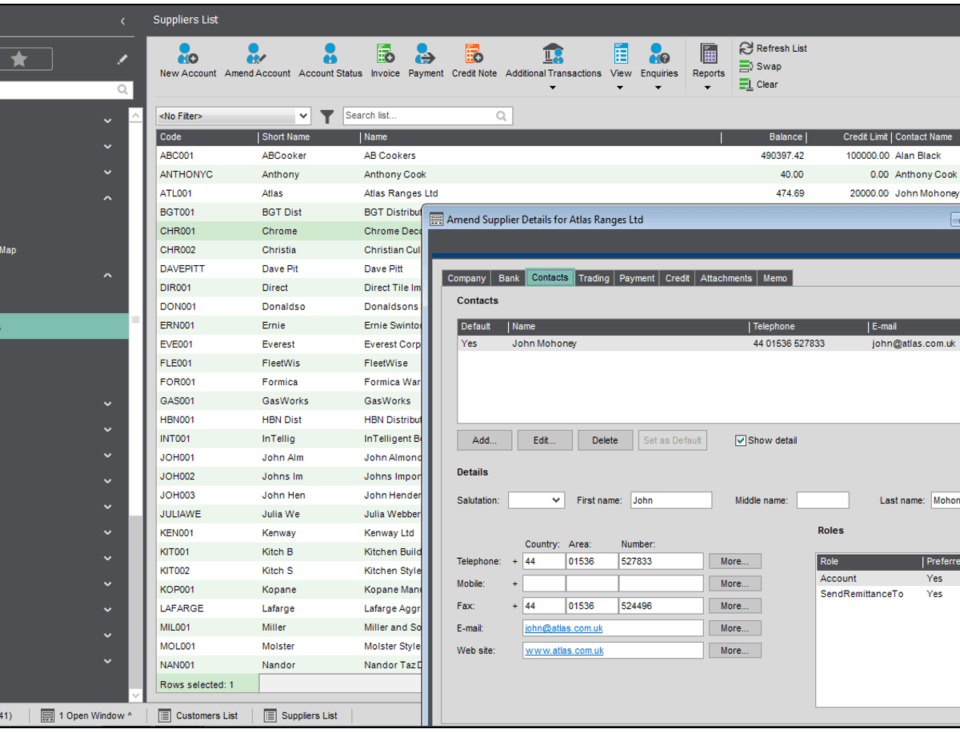The height and width of the screenshot is (732, 960).
Task: Click the New Account toolbar icon
Action: coord(187,54)
